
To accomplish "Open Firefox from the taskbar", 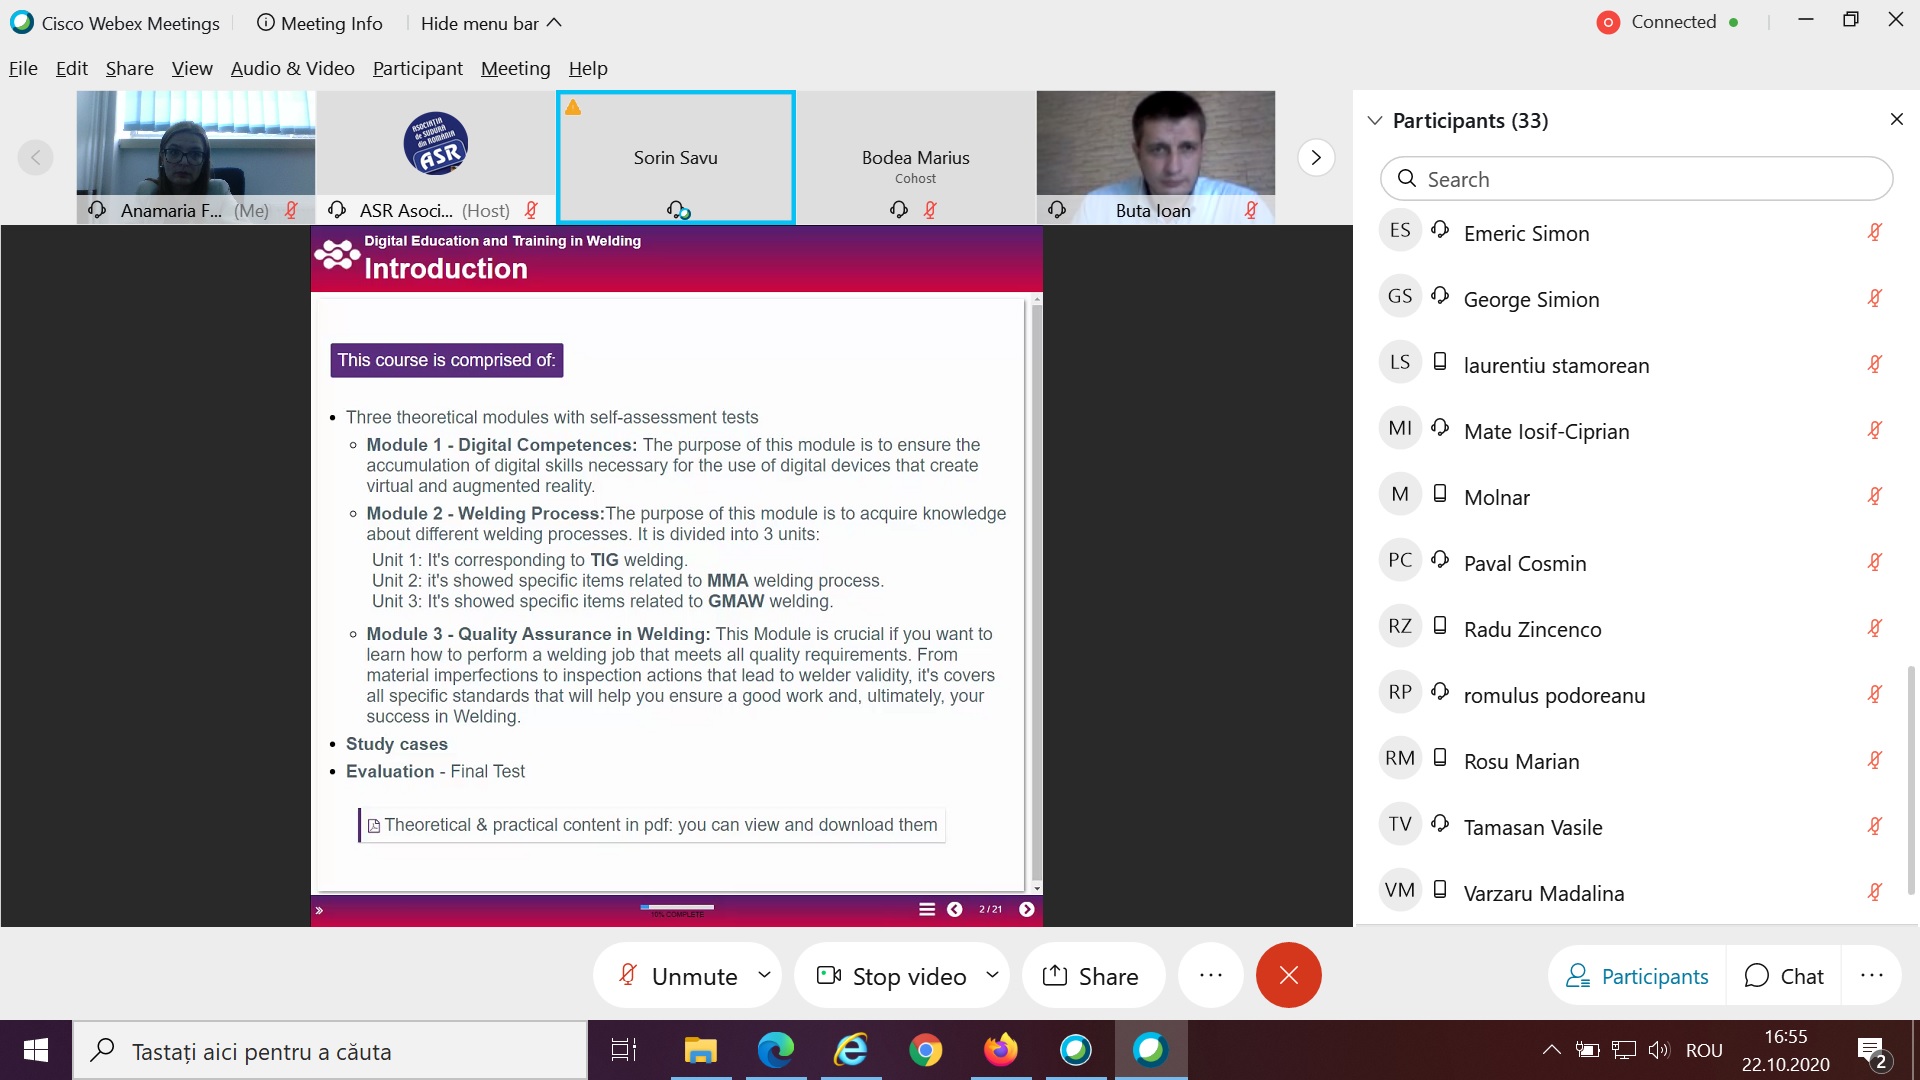I will click(1000, 1050).
